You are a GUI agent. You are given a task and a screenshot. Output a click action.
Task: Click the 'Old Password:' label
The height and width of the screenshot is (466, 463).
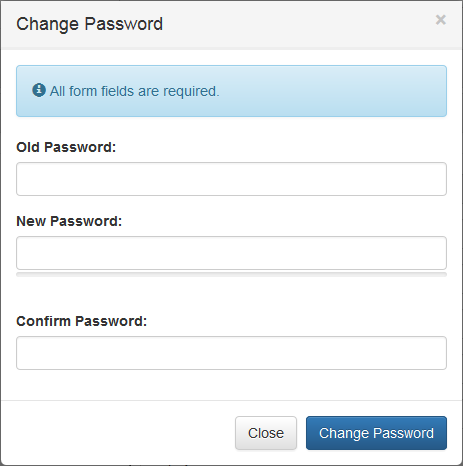pyautogui.click(x=66, y=147)
